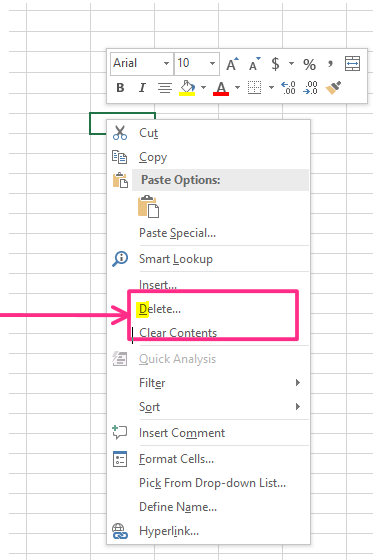This screenshot has height=560, width=373.
Task: Open Borders dropdown arrow
Action: coord(272,88)
